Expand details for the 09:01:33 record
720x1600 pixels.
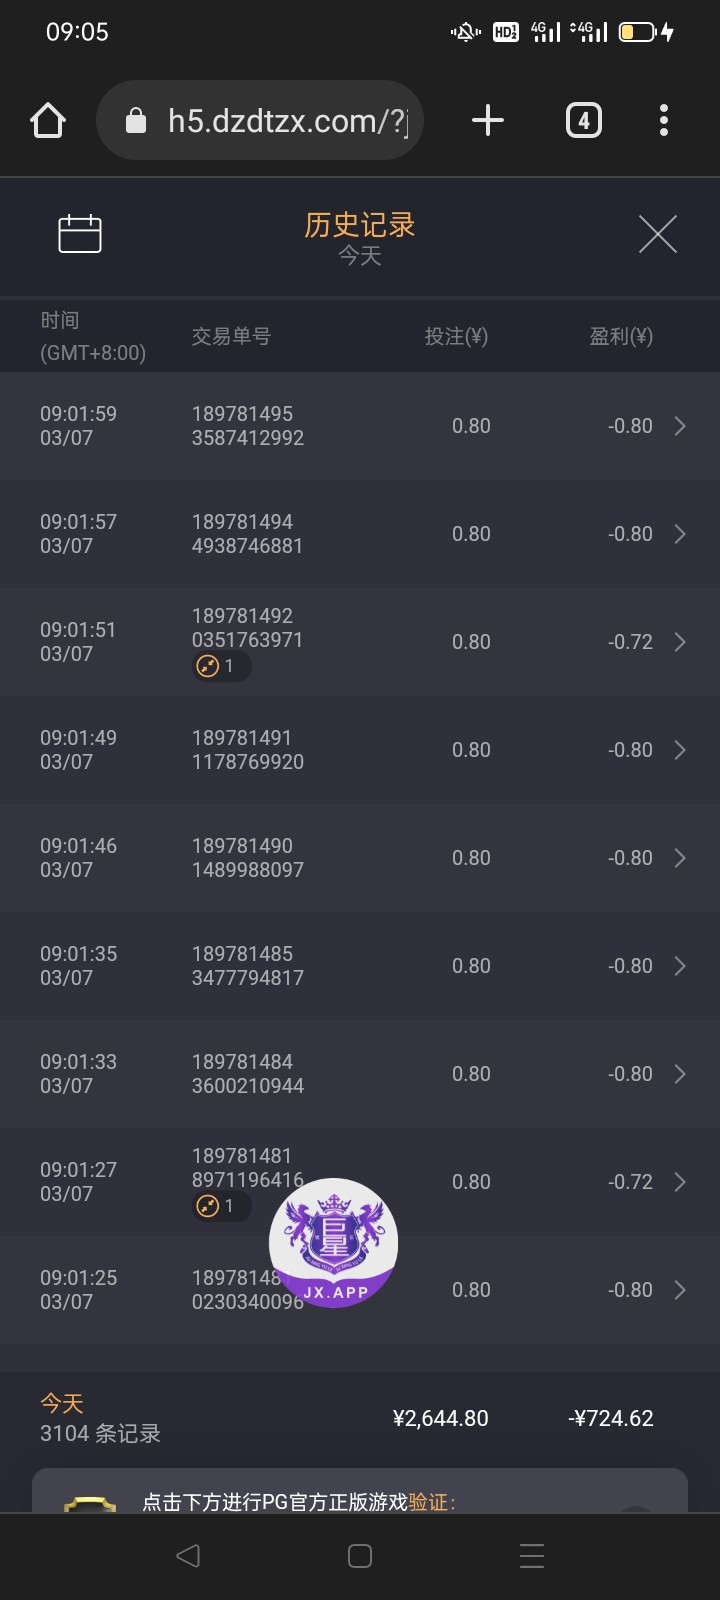coord(680,1074)
